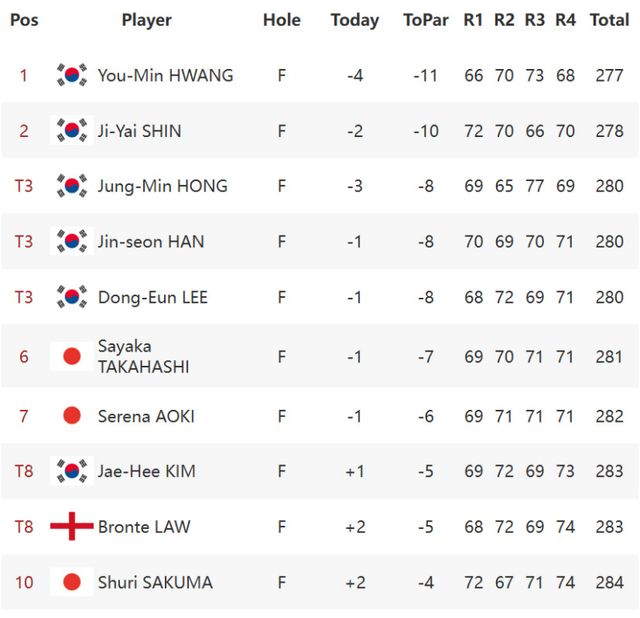Click the flag icon beside Jae-Hee KIM
Viewport: 640px width, 618px height.
71,471
